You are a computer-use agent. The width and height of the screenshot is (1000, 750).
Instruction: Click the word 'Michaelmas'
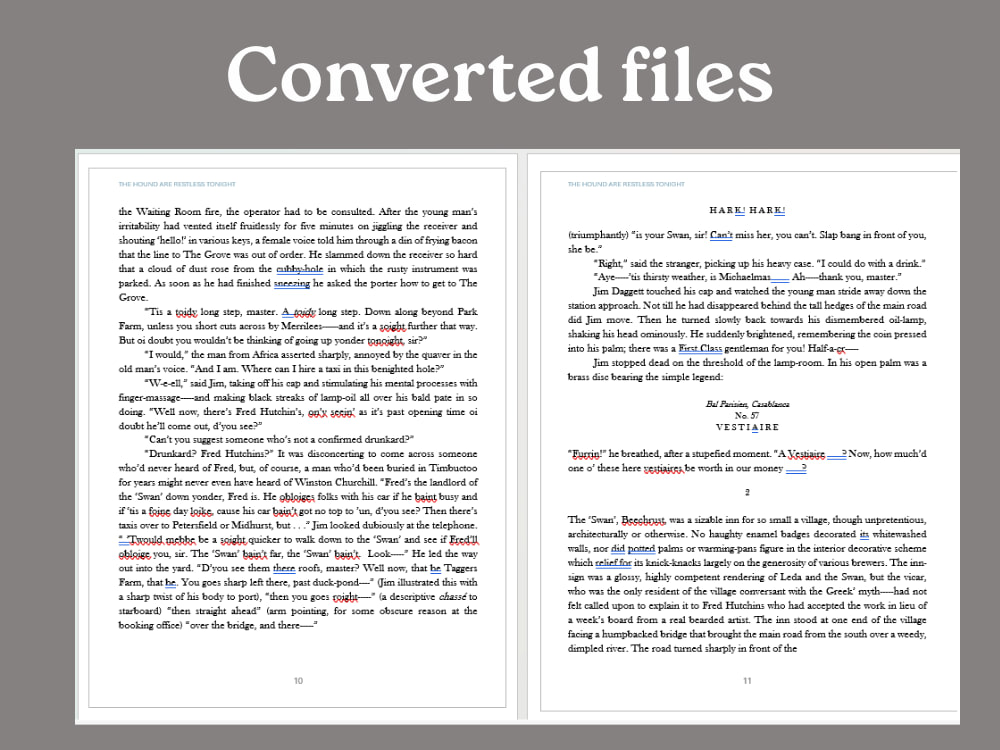tap(744, 277)
